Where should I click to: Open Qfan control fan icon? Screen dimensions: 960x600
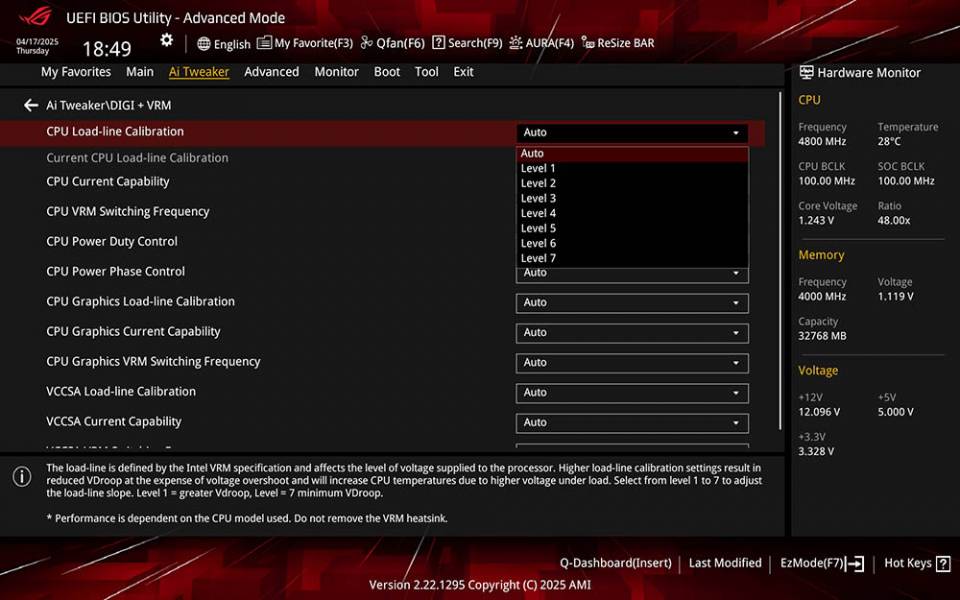[366, 42]
